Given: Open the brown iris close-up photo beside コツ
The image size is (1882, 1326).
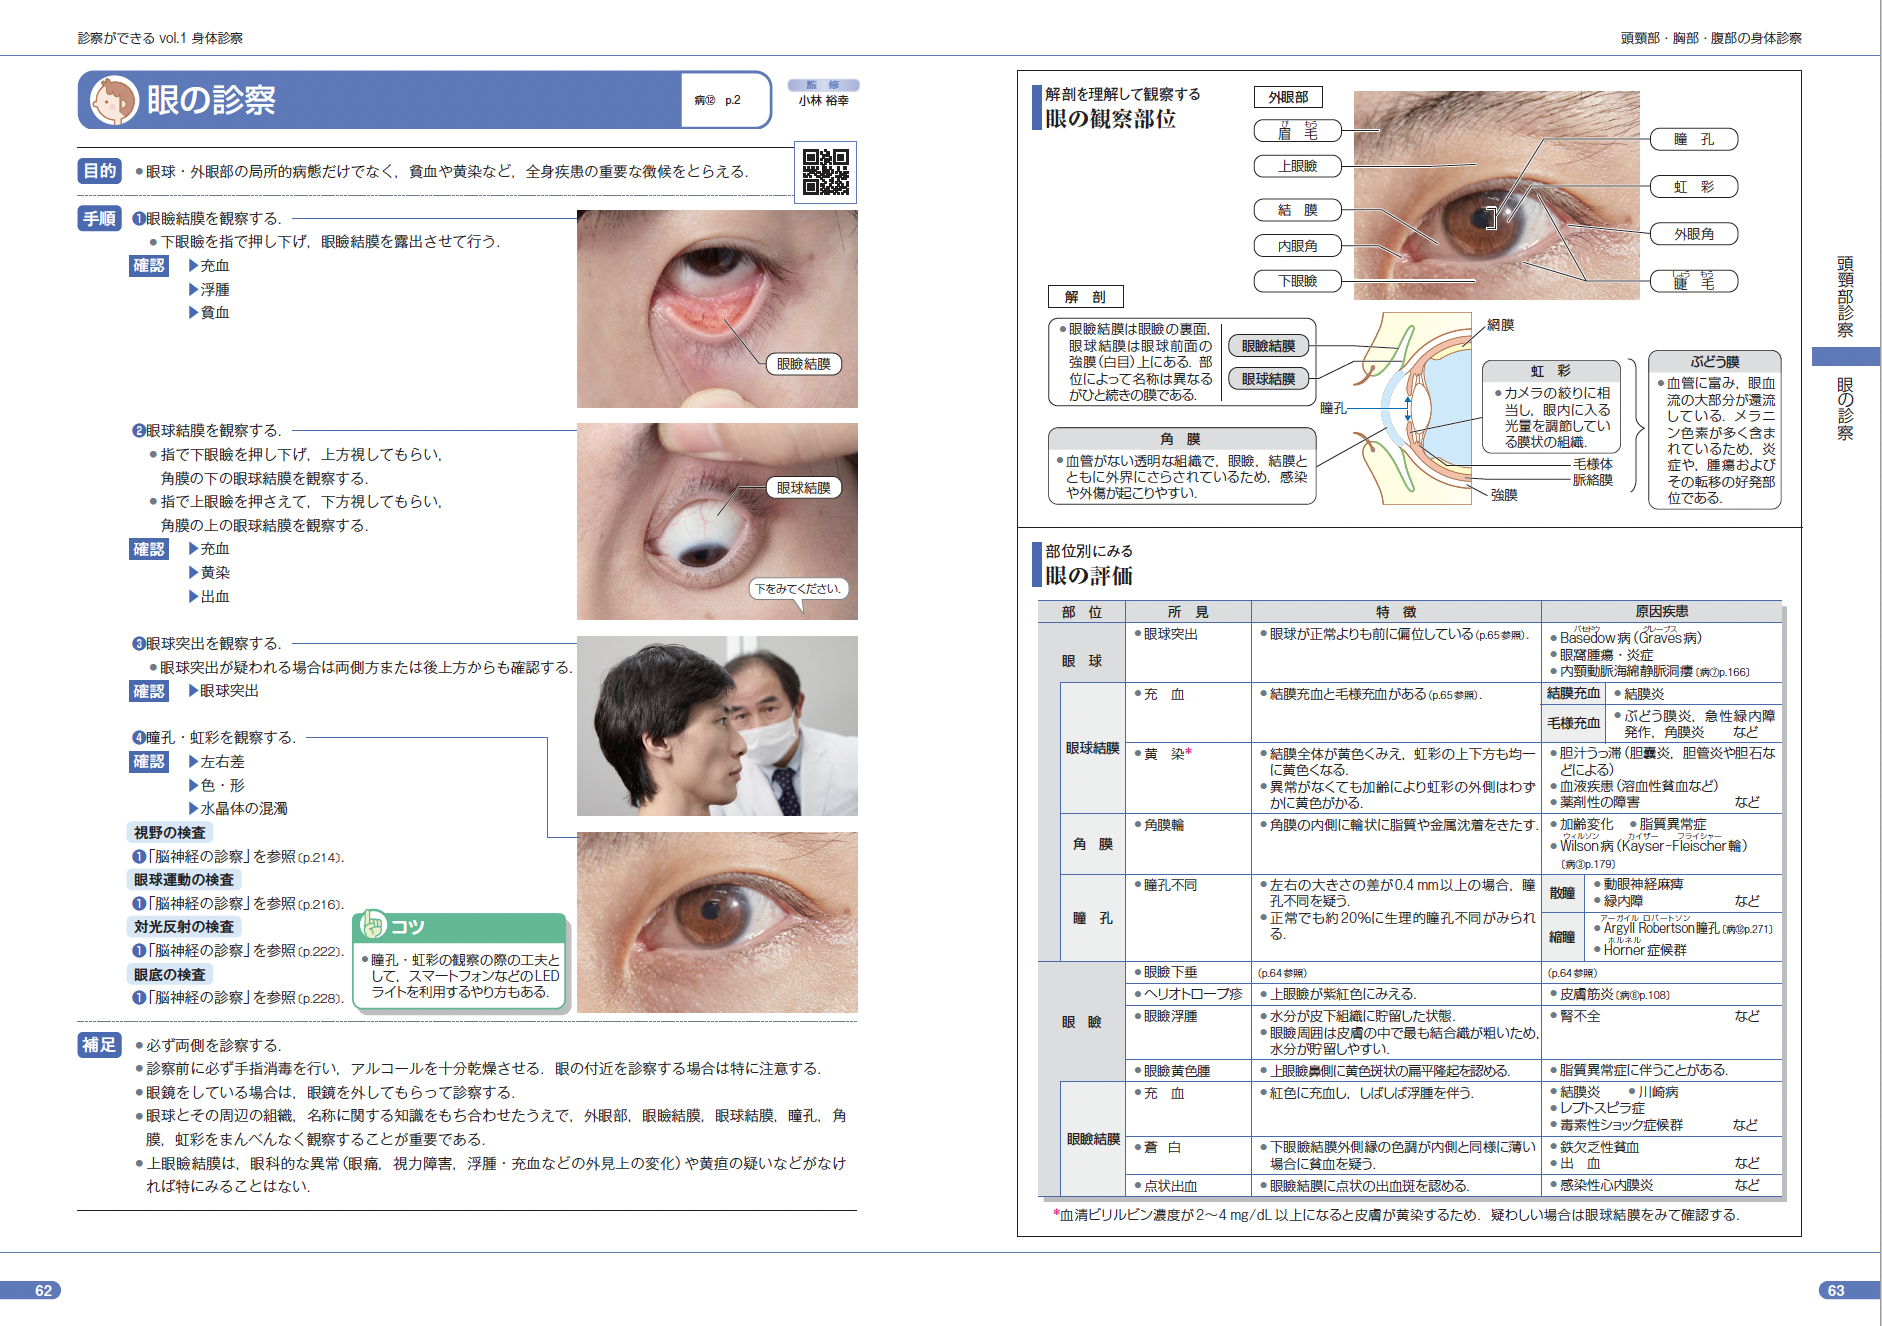Looking at the screenshot, I should click(x=717, y=922).
